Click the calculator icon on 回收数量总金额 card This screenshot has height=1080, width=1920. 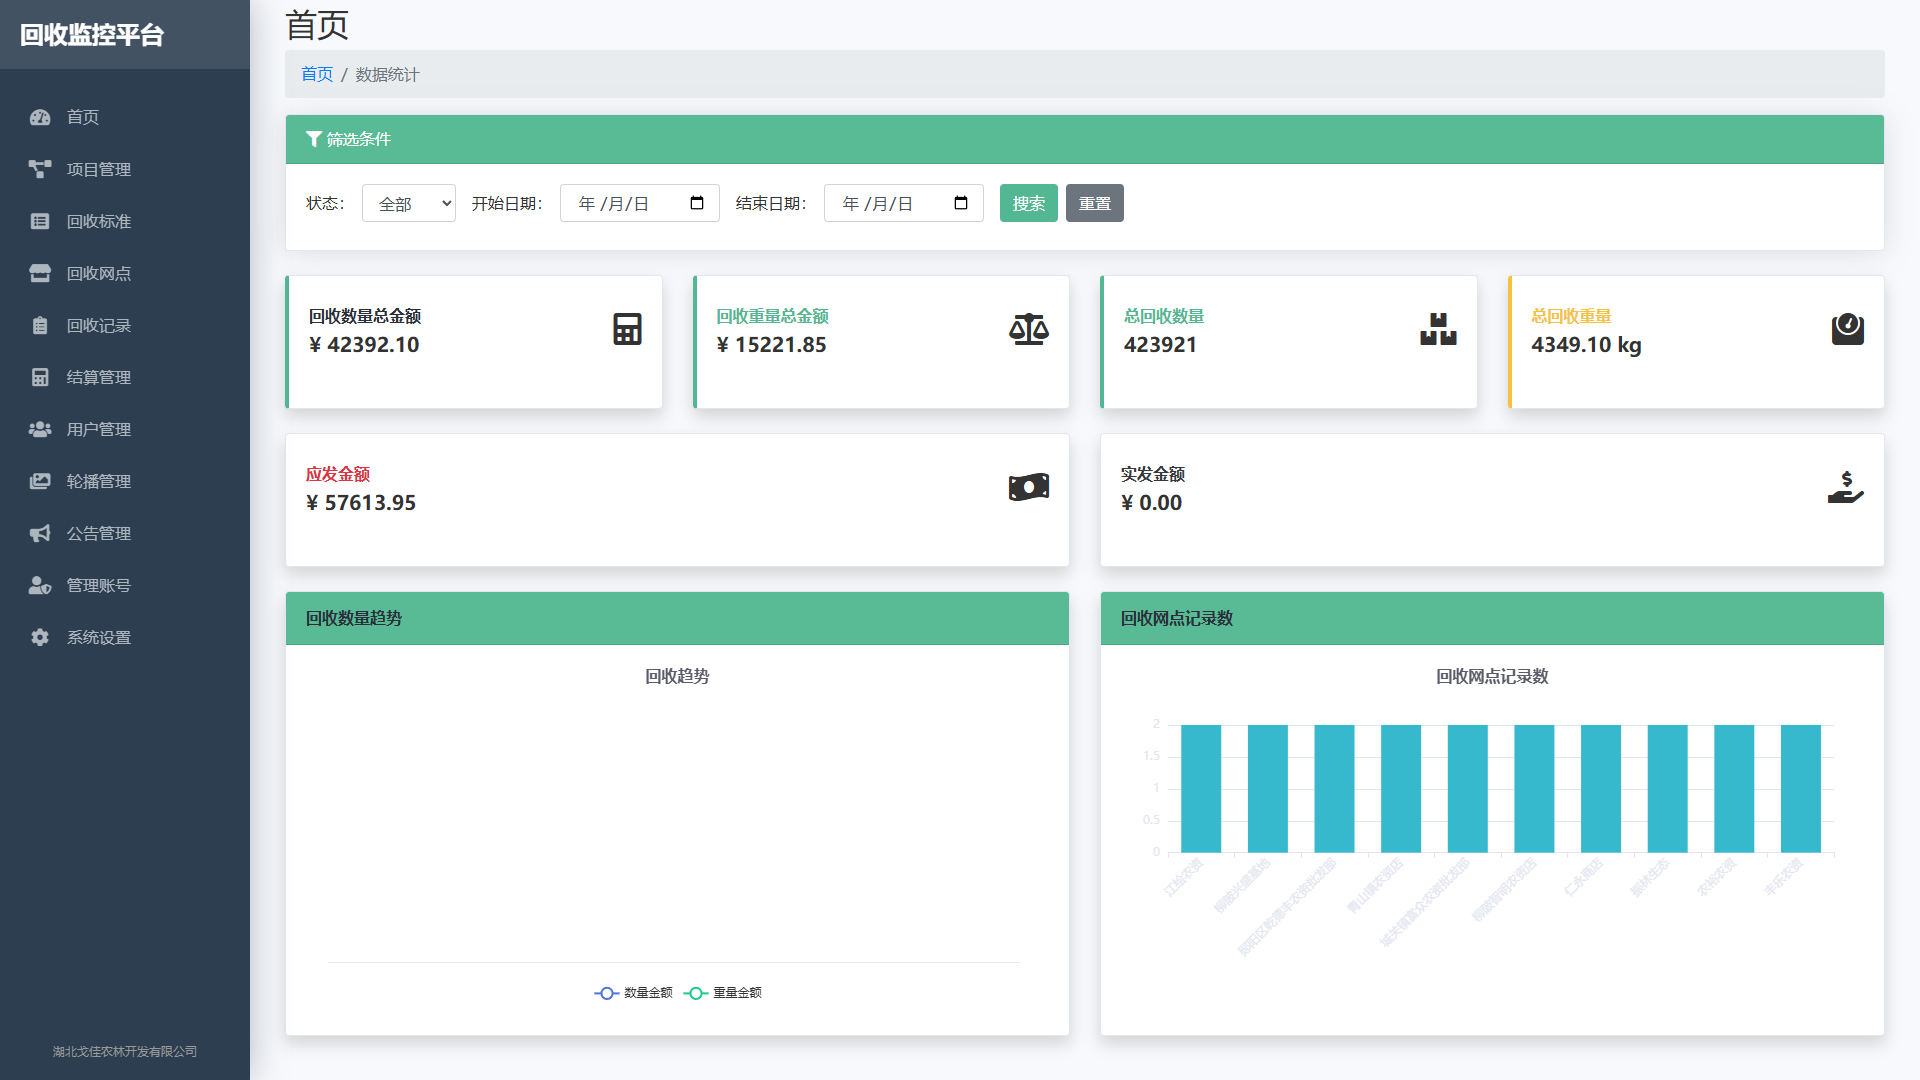(627, 329)
